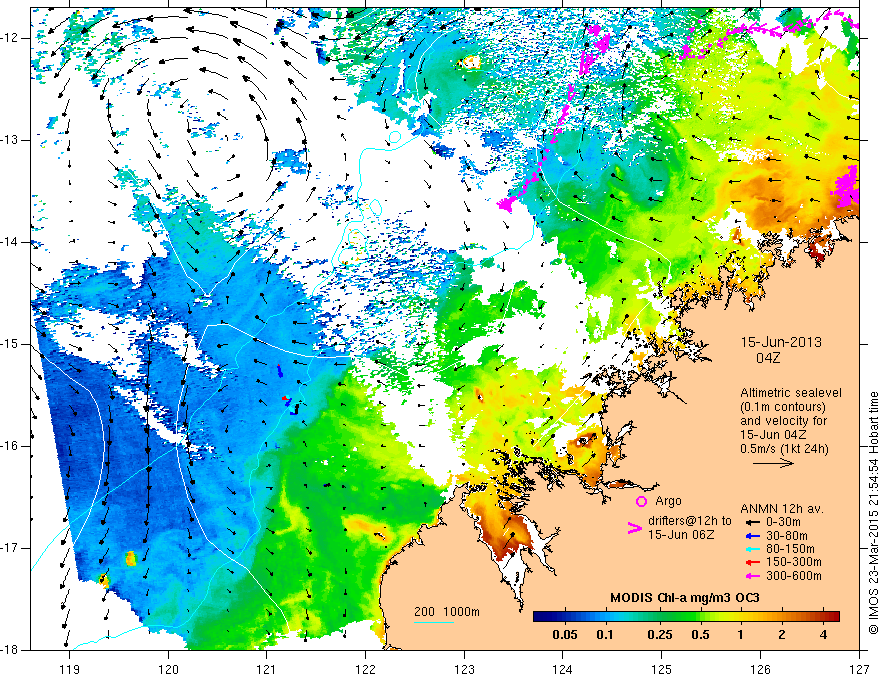Click the -14 latitude axis label
Viewport: 880px width, 680px height.
(10, 242)
